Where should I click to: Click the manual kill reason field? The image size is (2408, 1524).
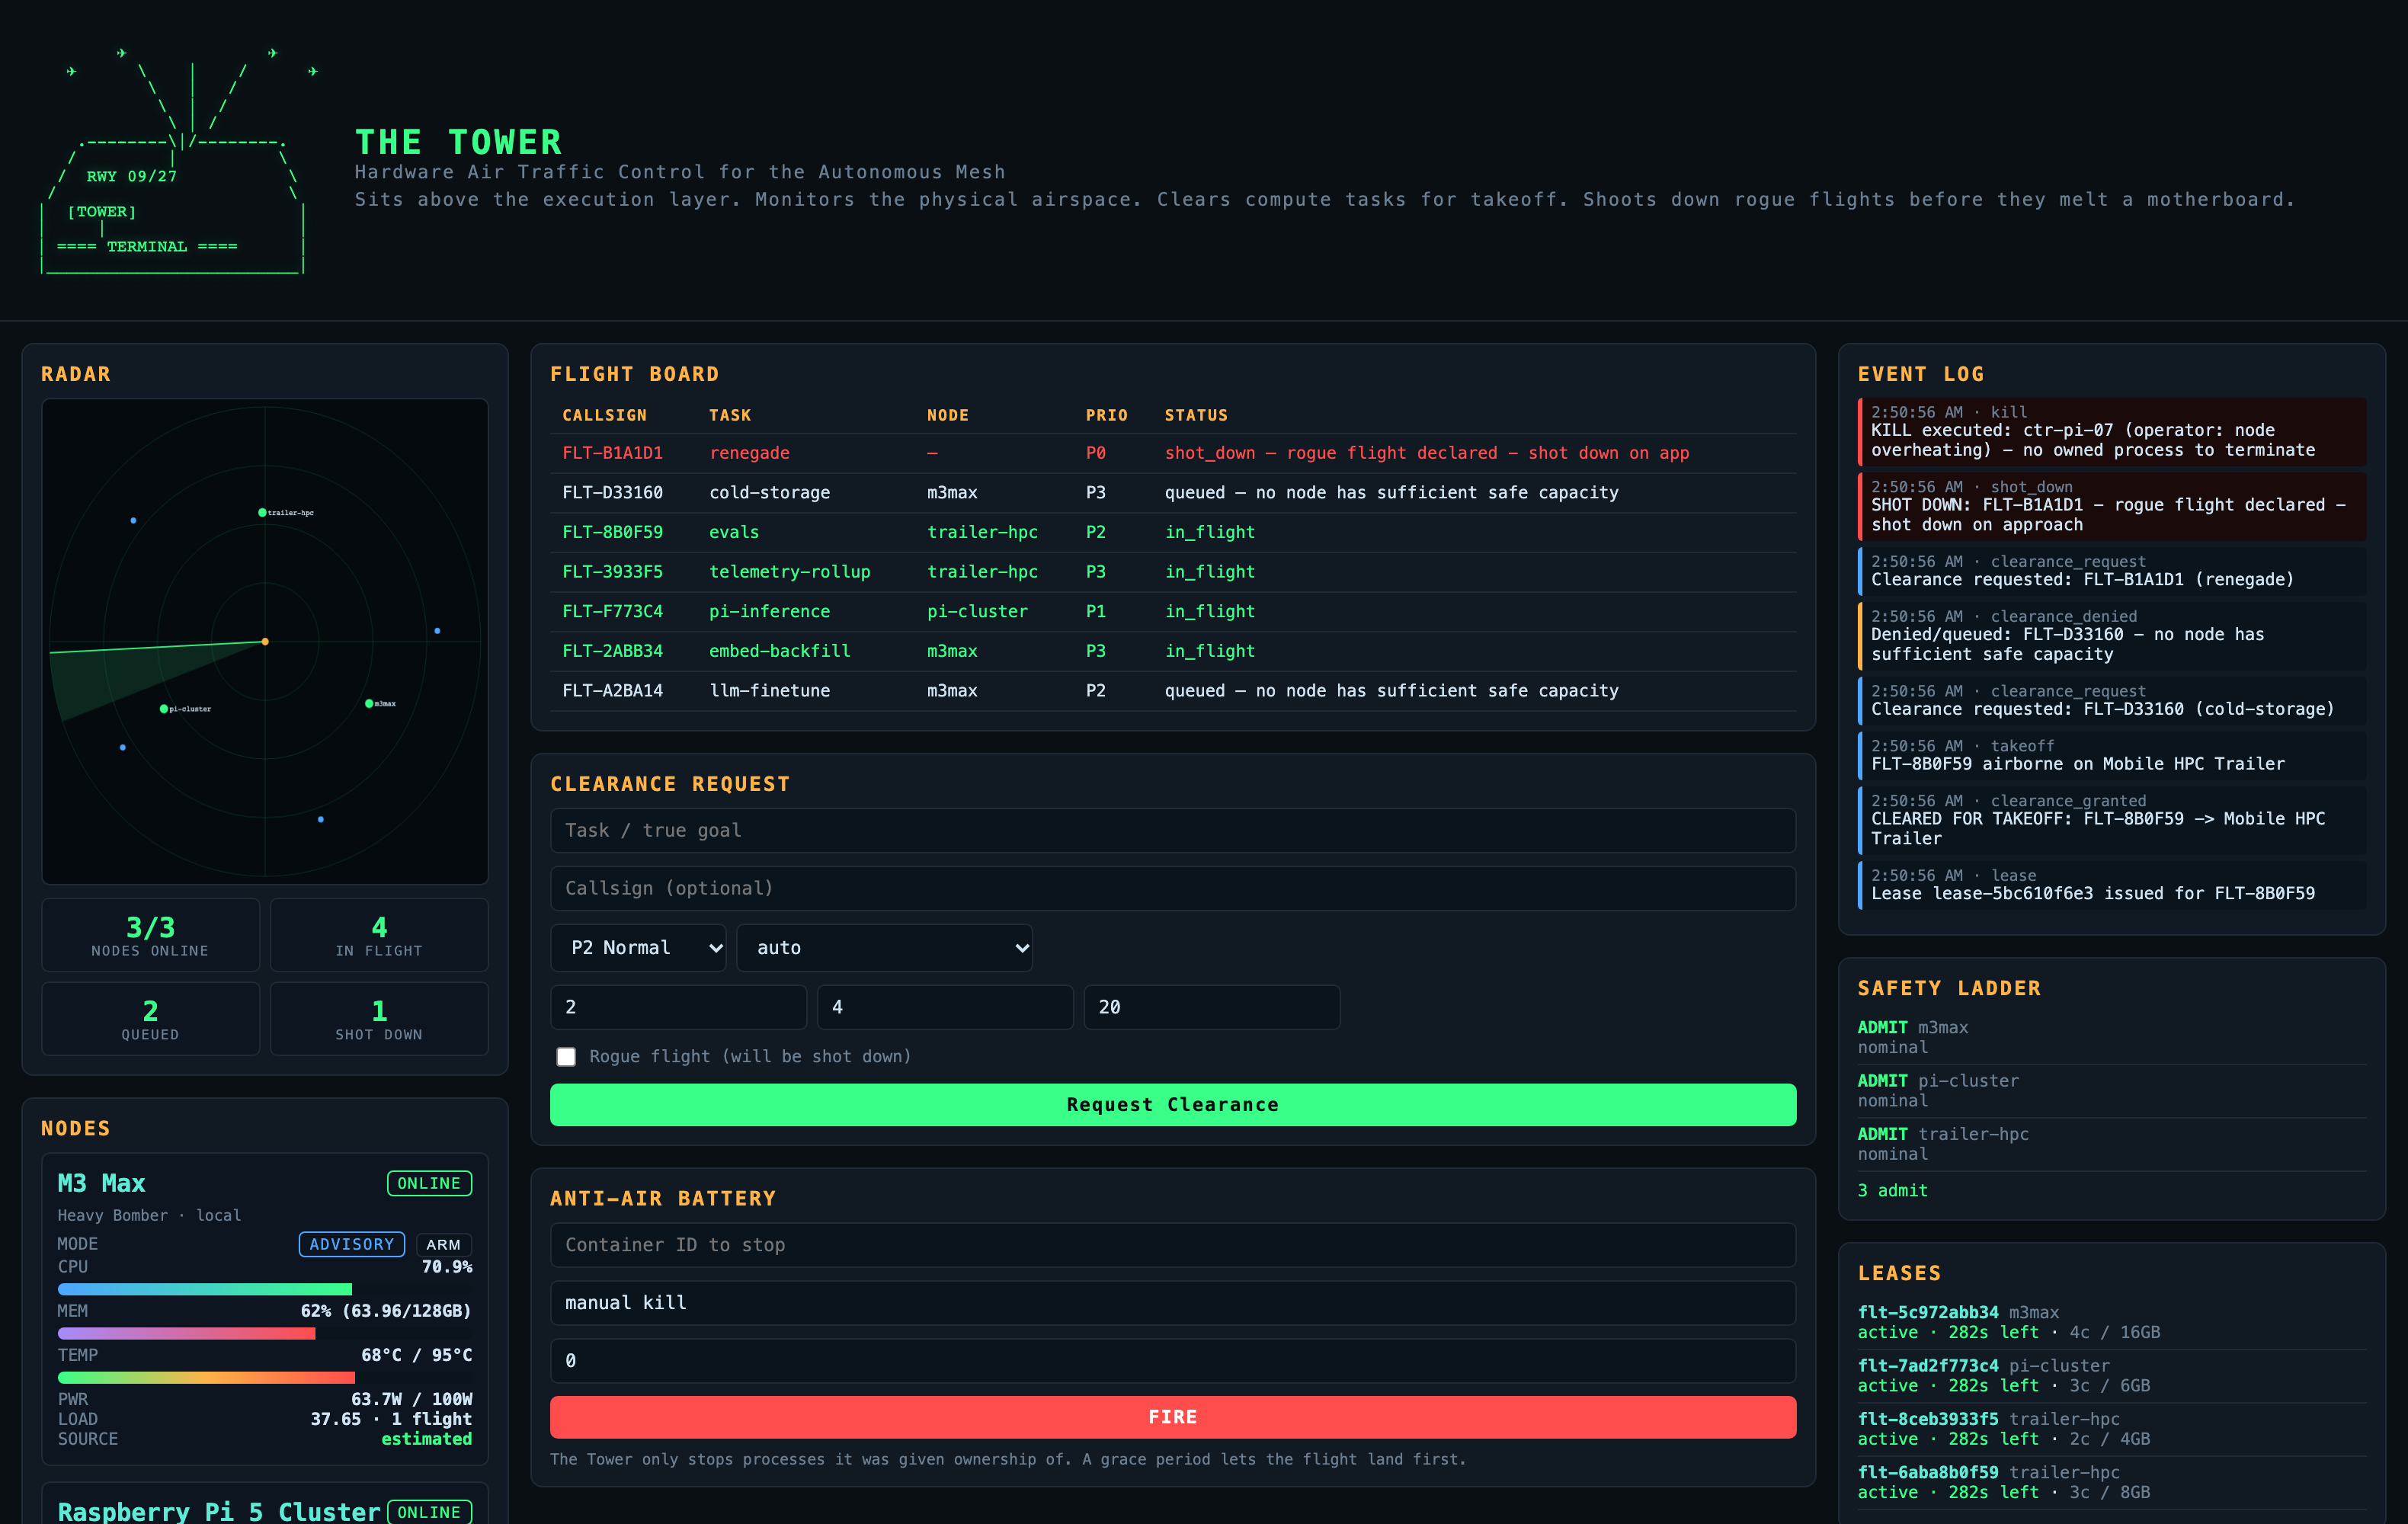[1173, 1303]
